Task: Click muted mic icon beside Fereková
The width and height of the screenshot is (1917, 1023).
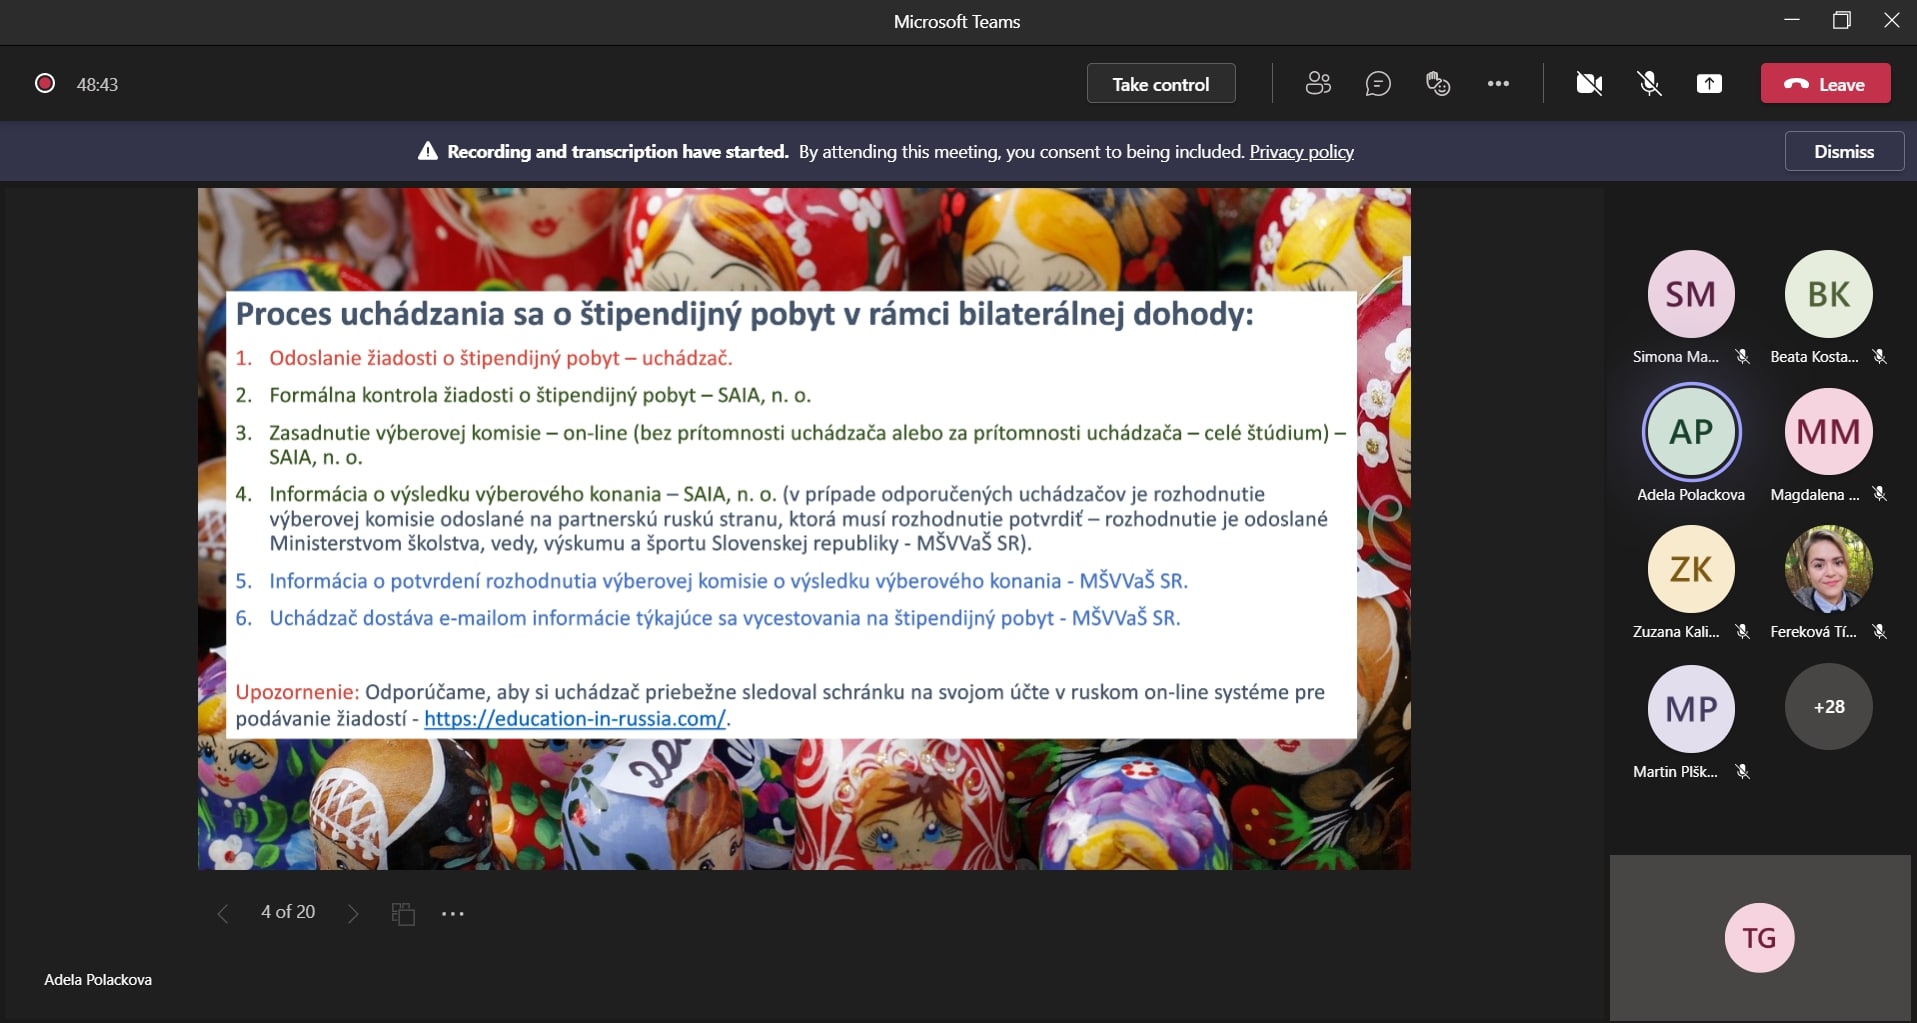Action: point(1880,632)
